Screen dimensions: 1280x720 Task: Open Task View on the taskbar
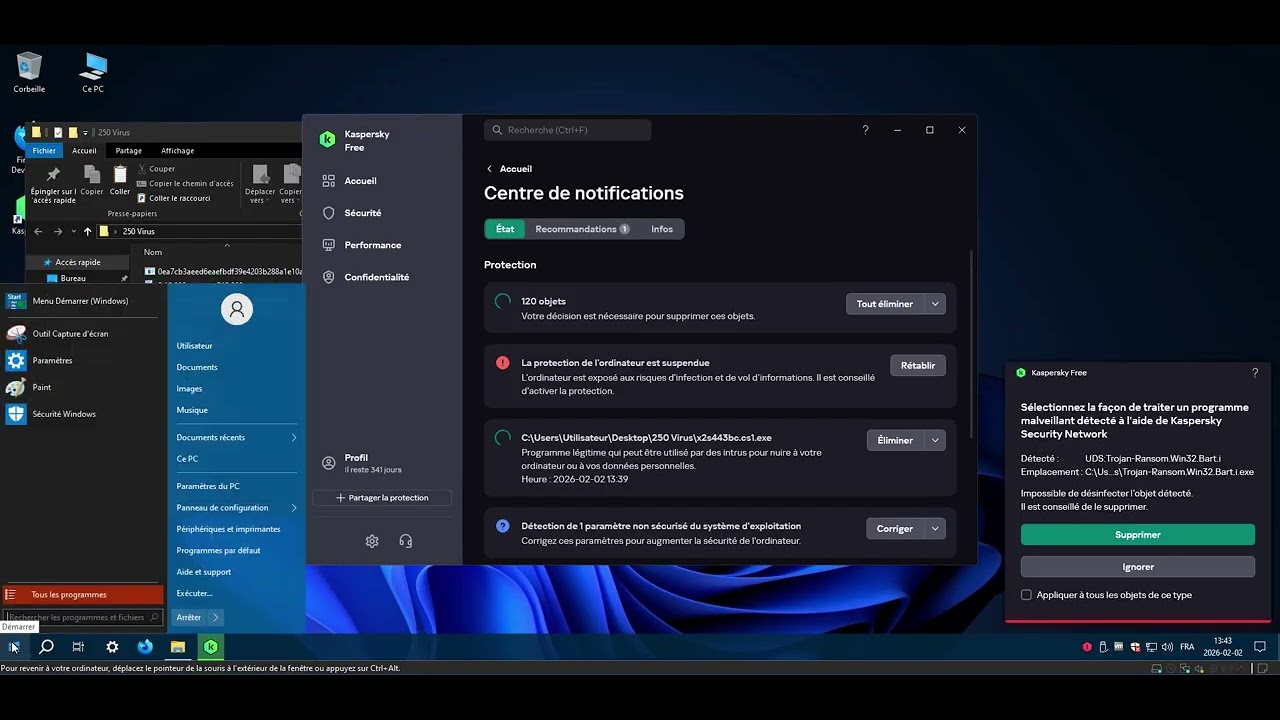(78, 647)
